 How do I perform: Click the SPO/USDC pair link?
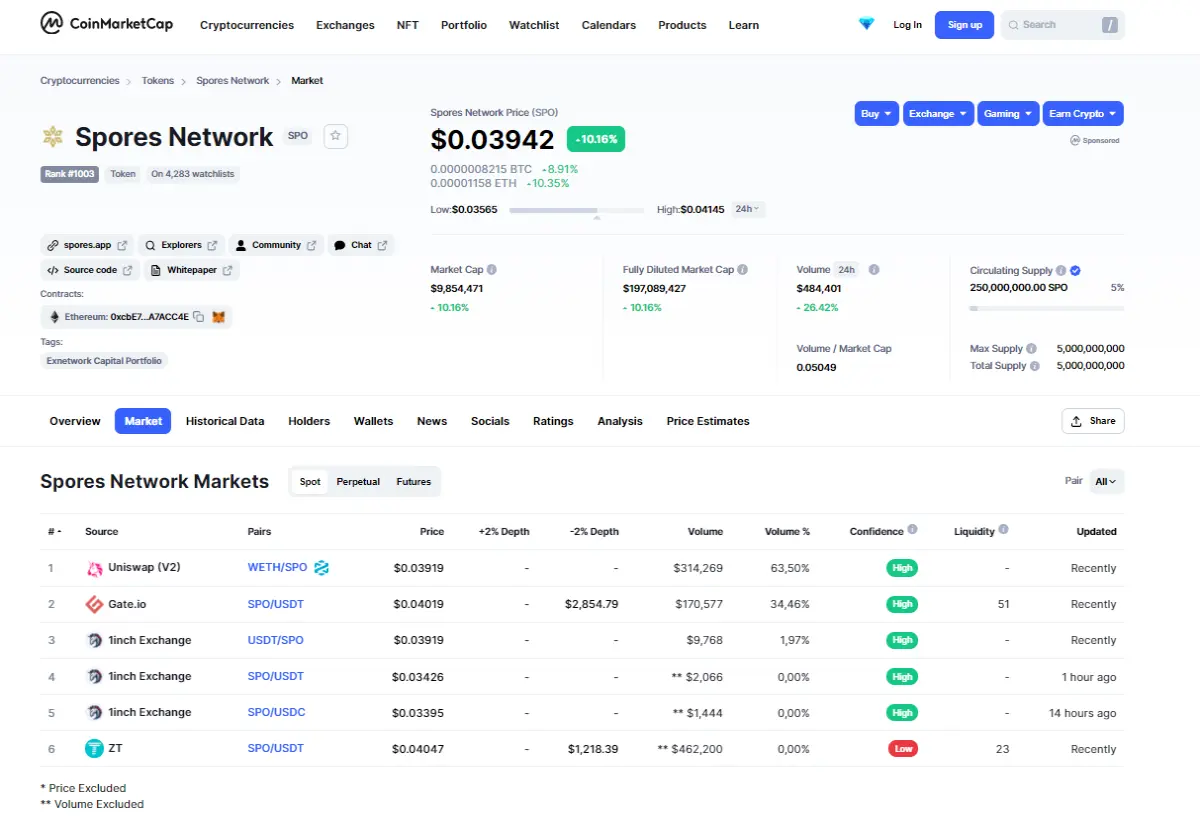point(277,712)
